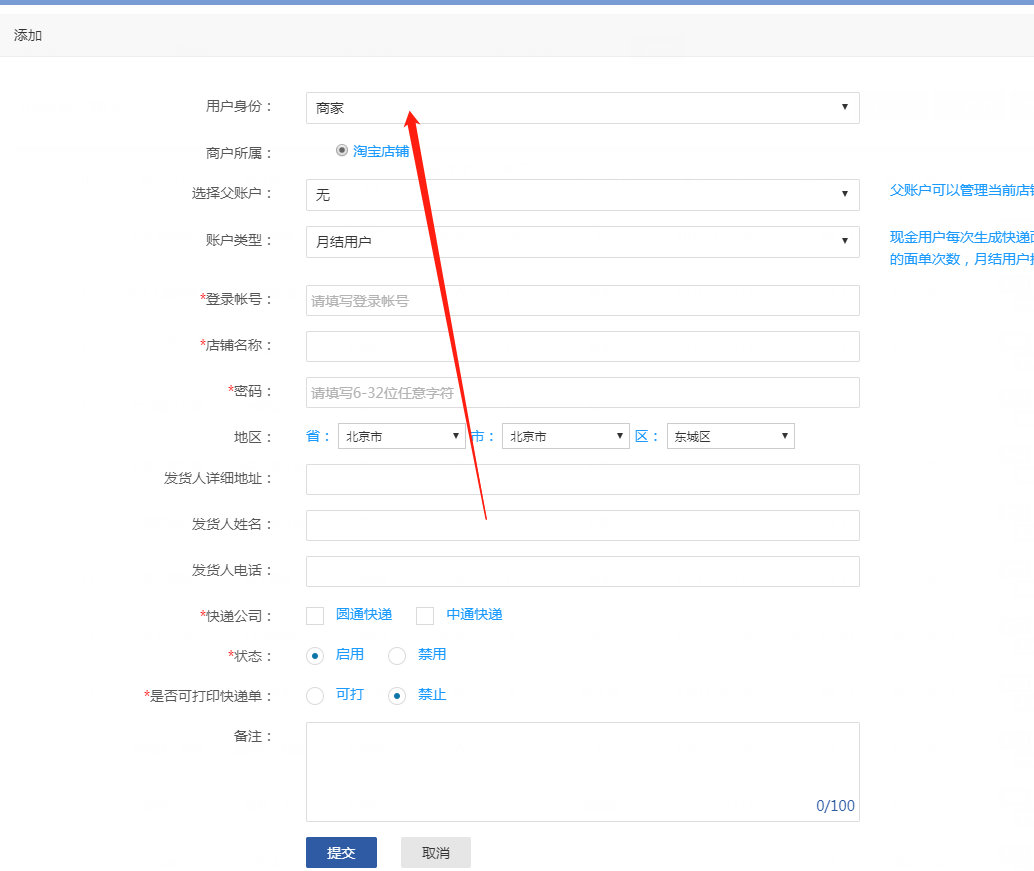The image size is (1034, 871).
Task: Check the 中通快递 checkbox
Action: pyautogui.click(x=425, y=615)
